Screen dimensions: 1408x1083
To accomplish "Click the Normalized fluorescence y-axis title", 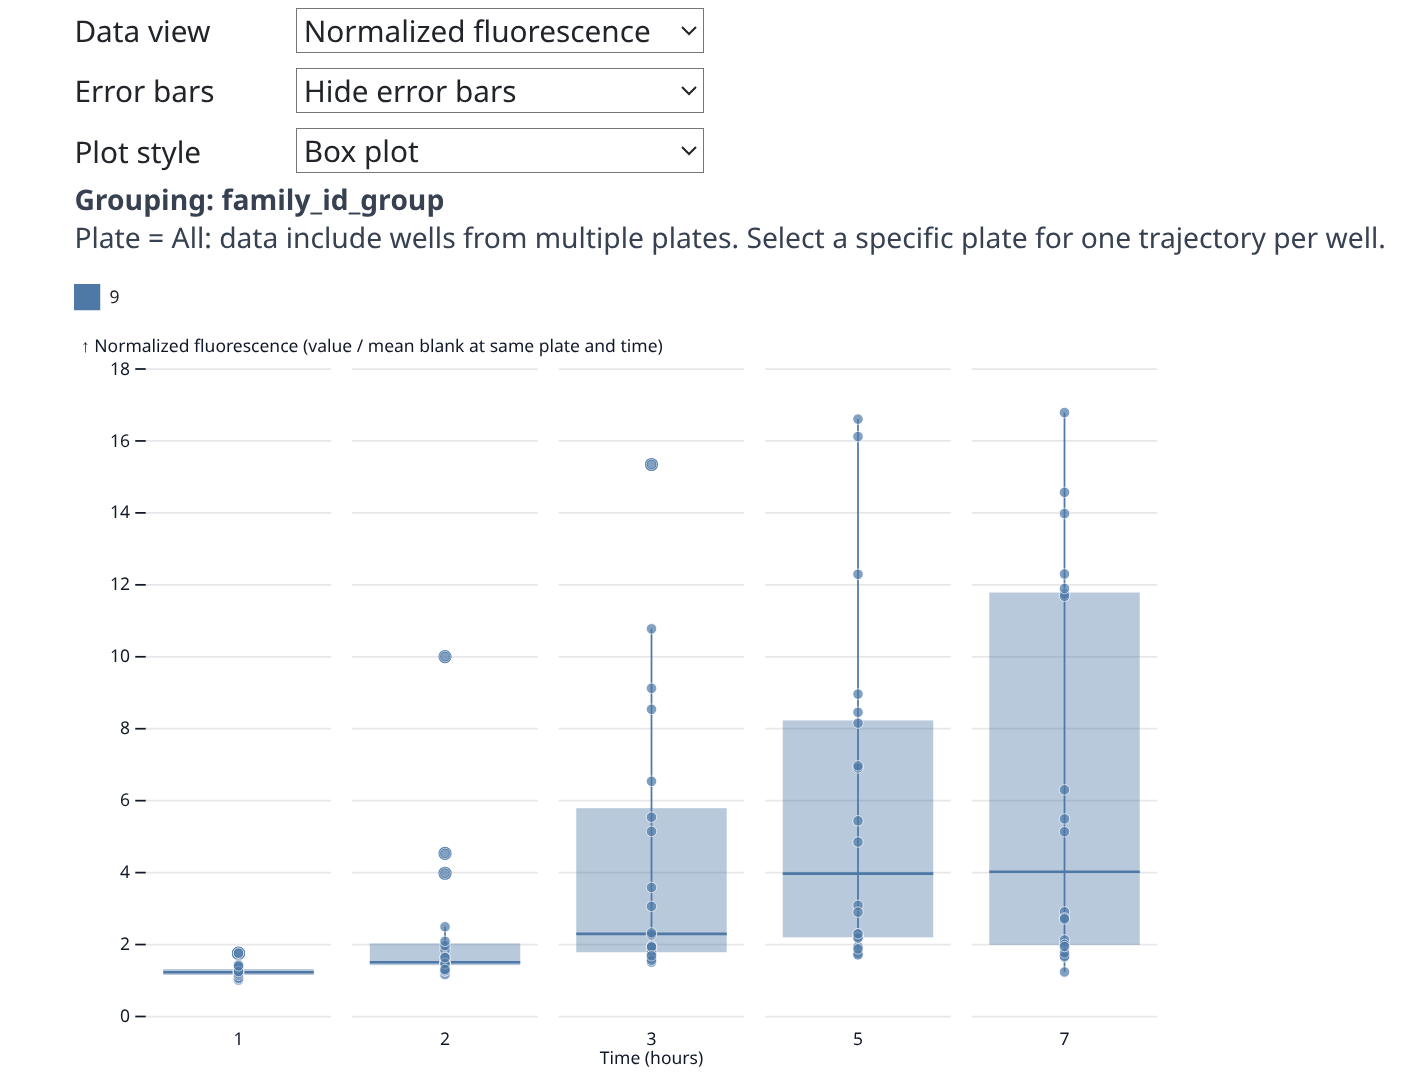I will click(378, 346).
